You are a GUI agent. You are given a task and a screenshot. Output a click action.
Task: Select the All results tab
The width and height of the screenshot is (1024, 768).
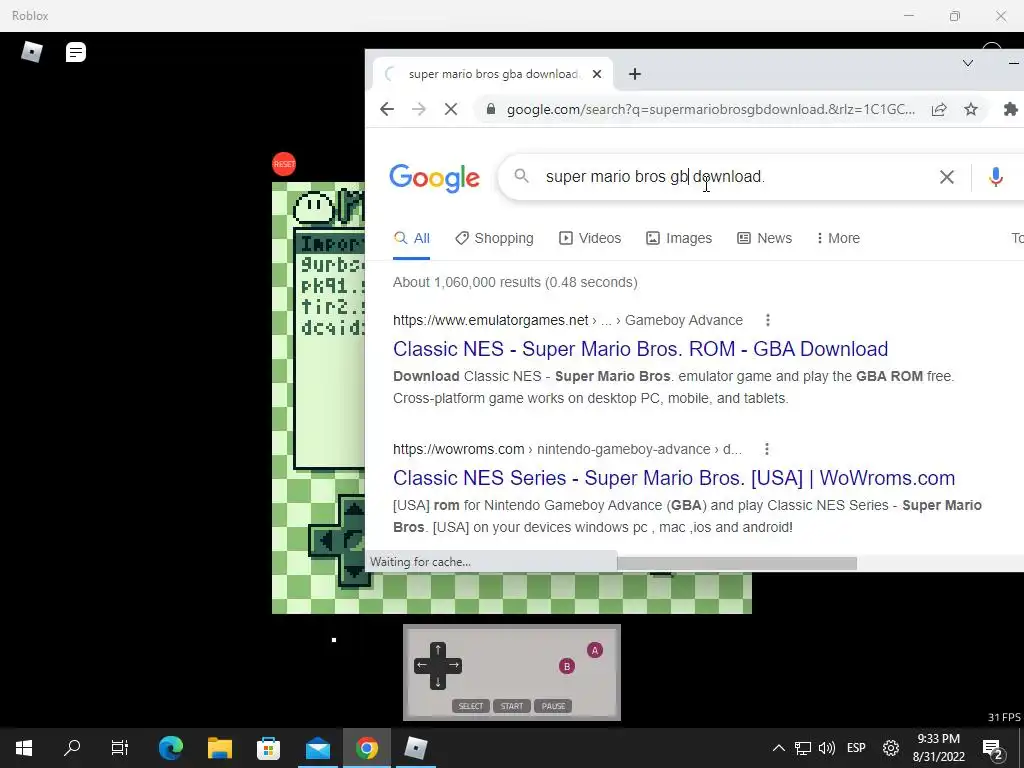411,238
